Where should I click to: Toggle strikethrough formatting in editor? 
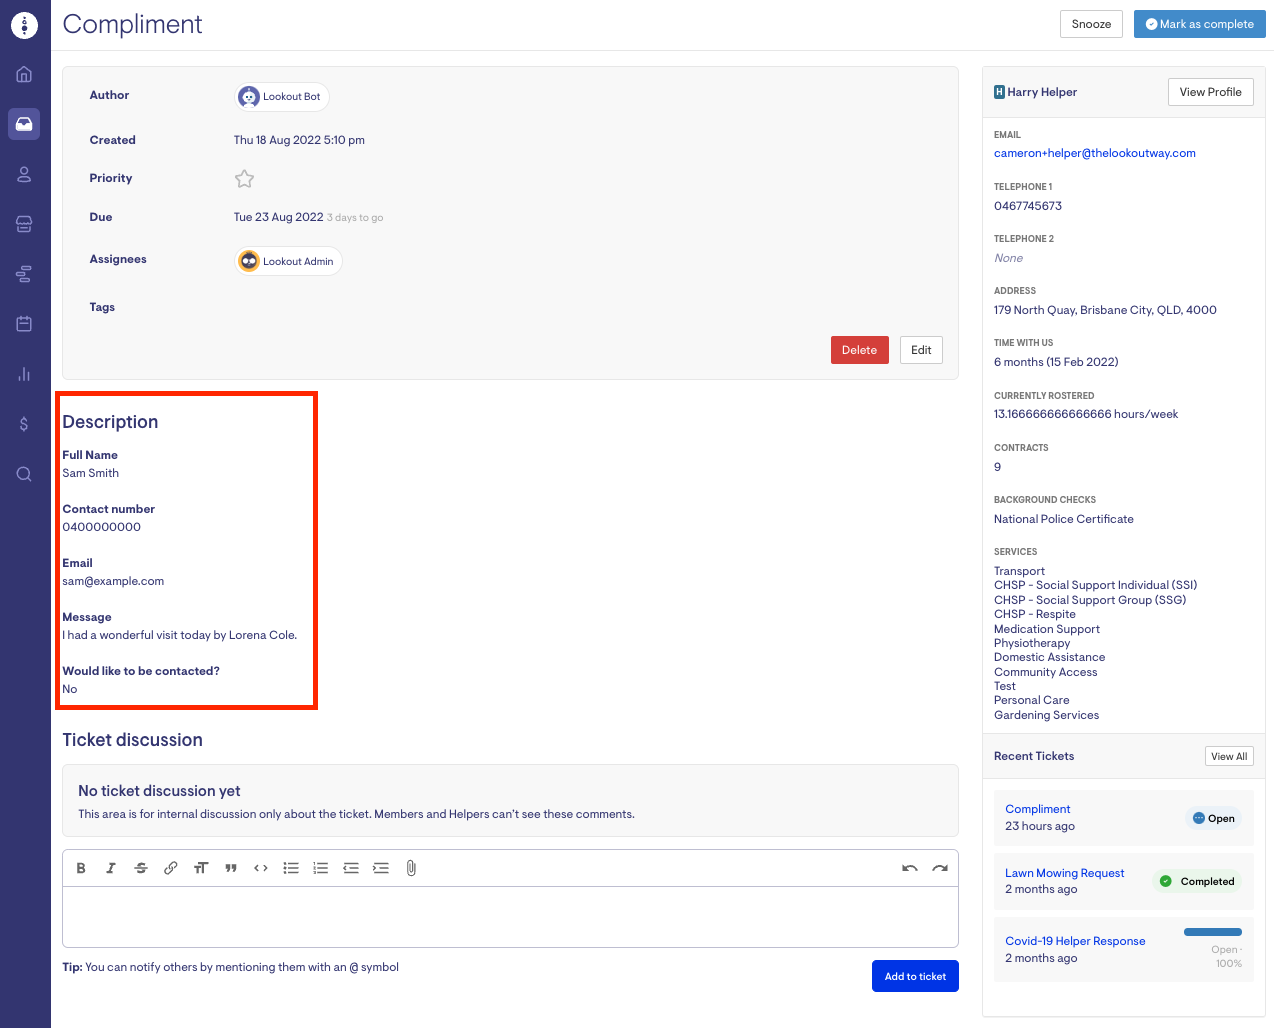(141, 868)
